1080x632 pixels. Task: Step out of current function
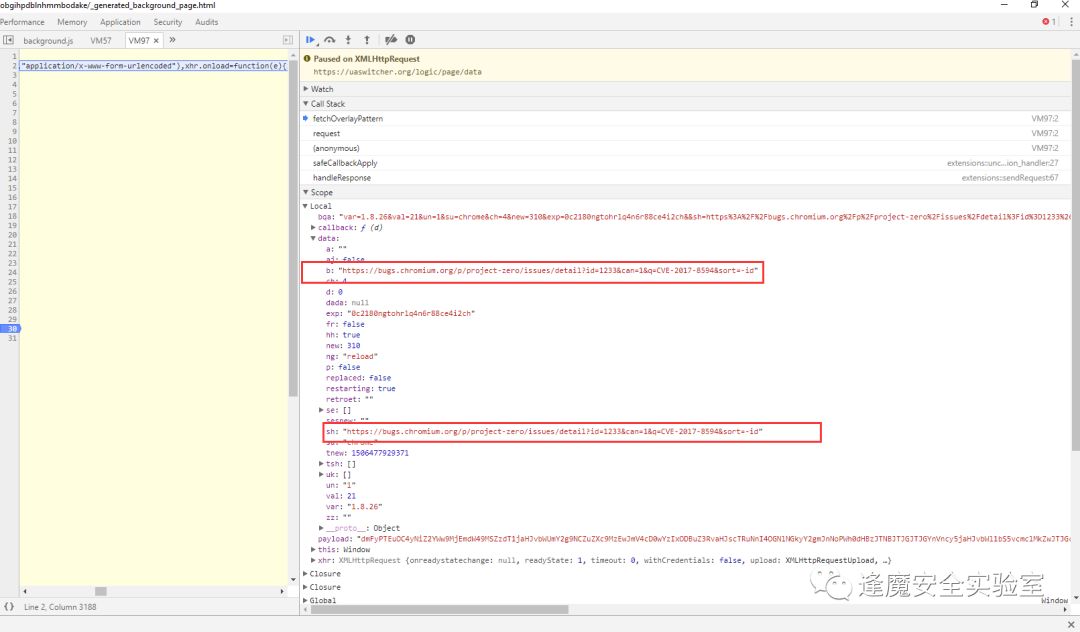tap(367, 40)
